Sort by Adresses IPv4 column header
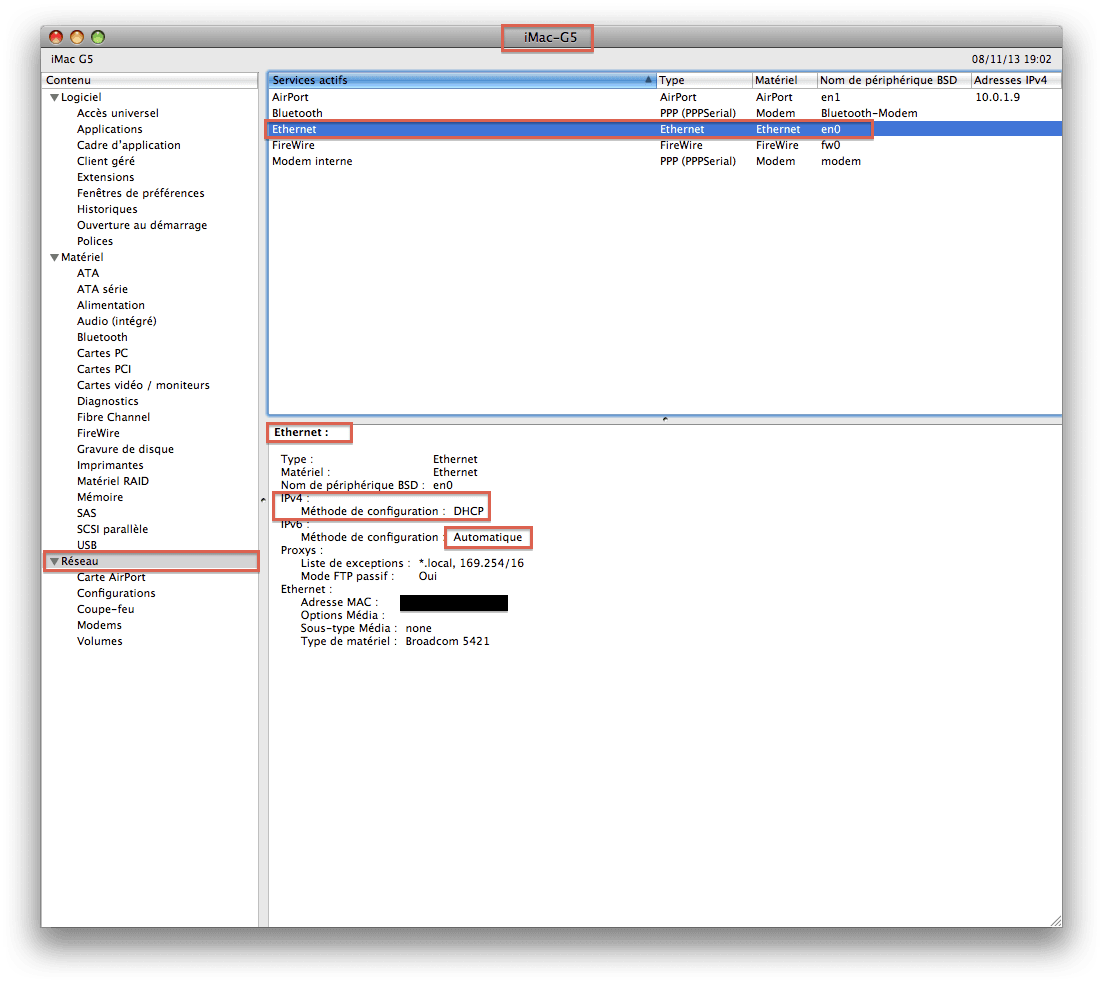 tap(1016, 80)
